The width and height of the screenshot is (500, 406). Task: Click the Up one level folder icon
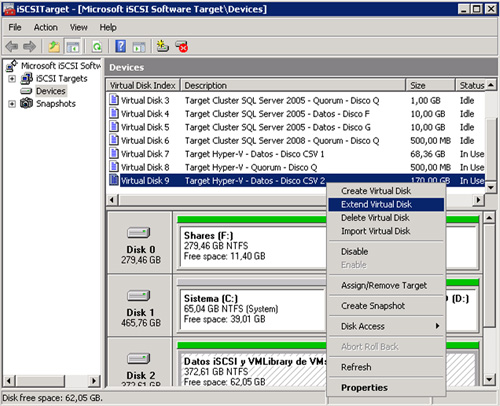54,46
